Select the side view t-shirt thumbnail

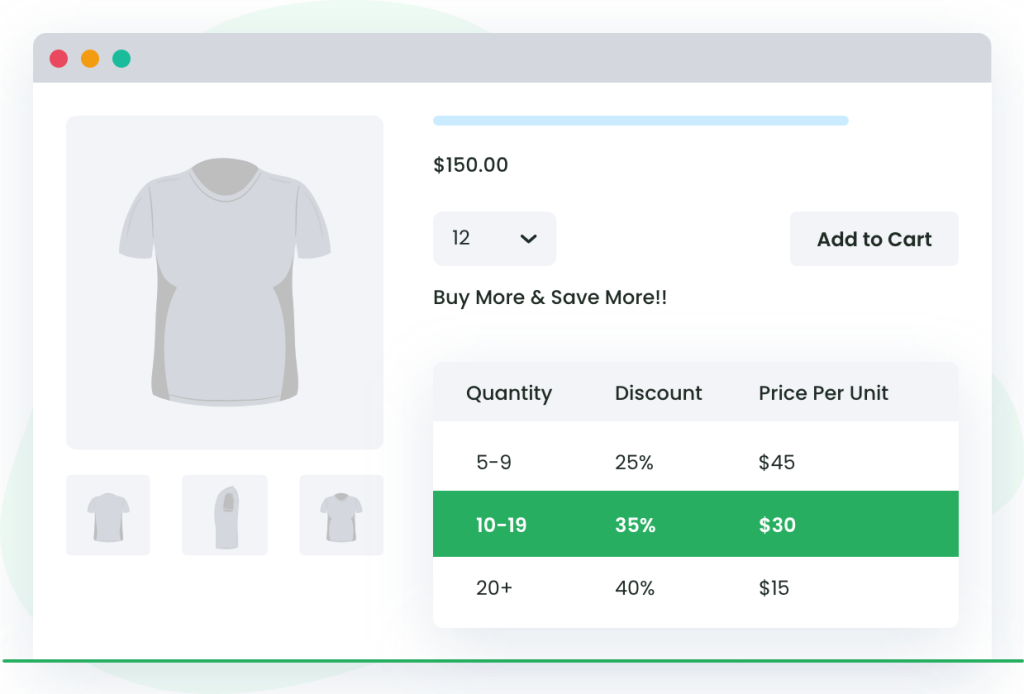tap(225, 515)
